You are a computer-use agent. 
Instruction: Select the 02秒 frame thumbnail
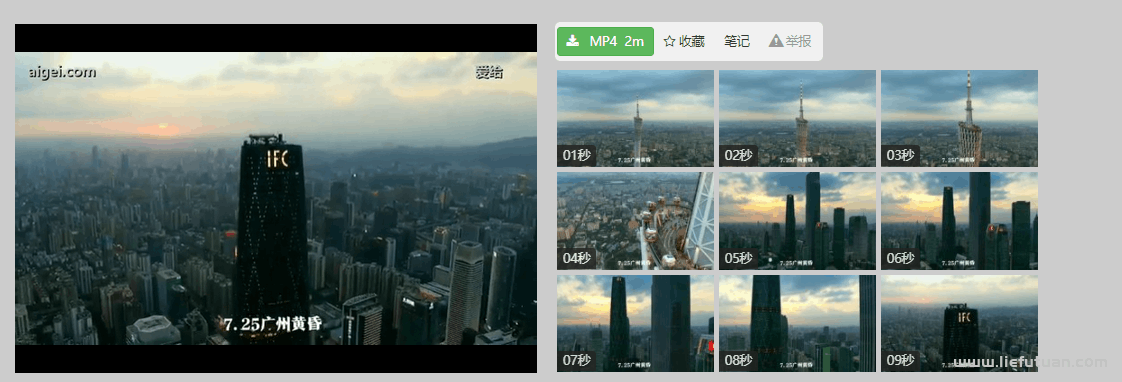797,119
